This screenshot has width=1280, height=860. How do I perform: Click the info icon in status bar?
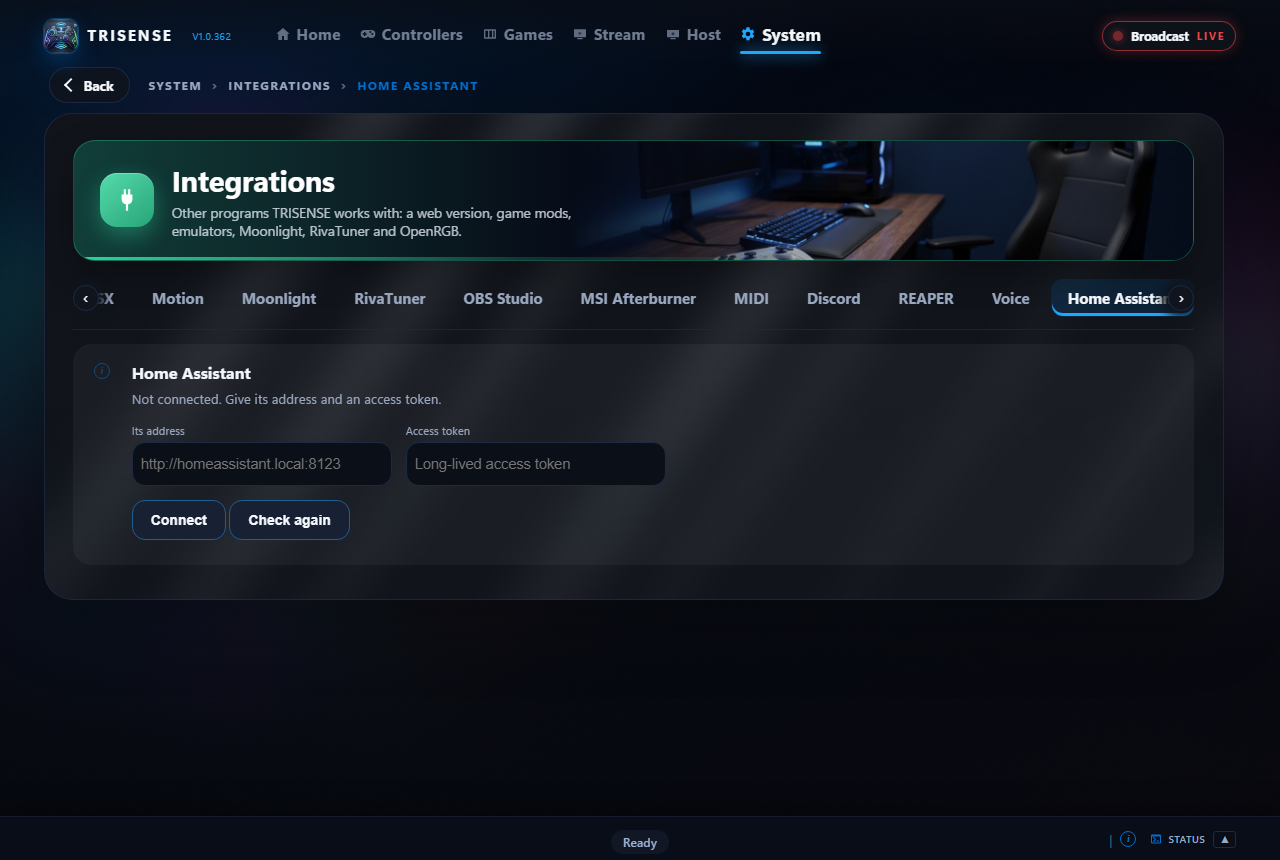(1128, 839)
